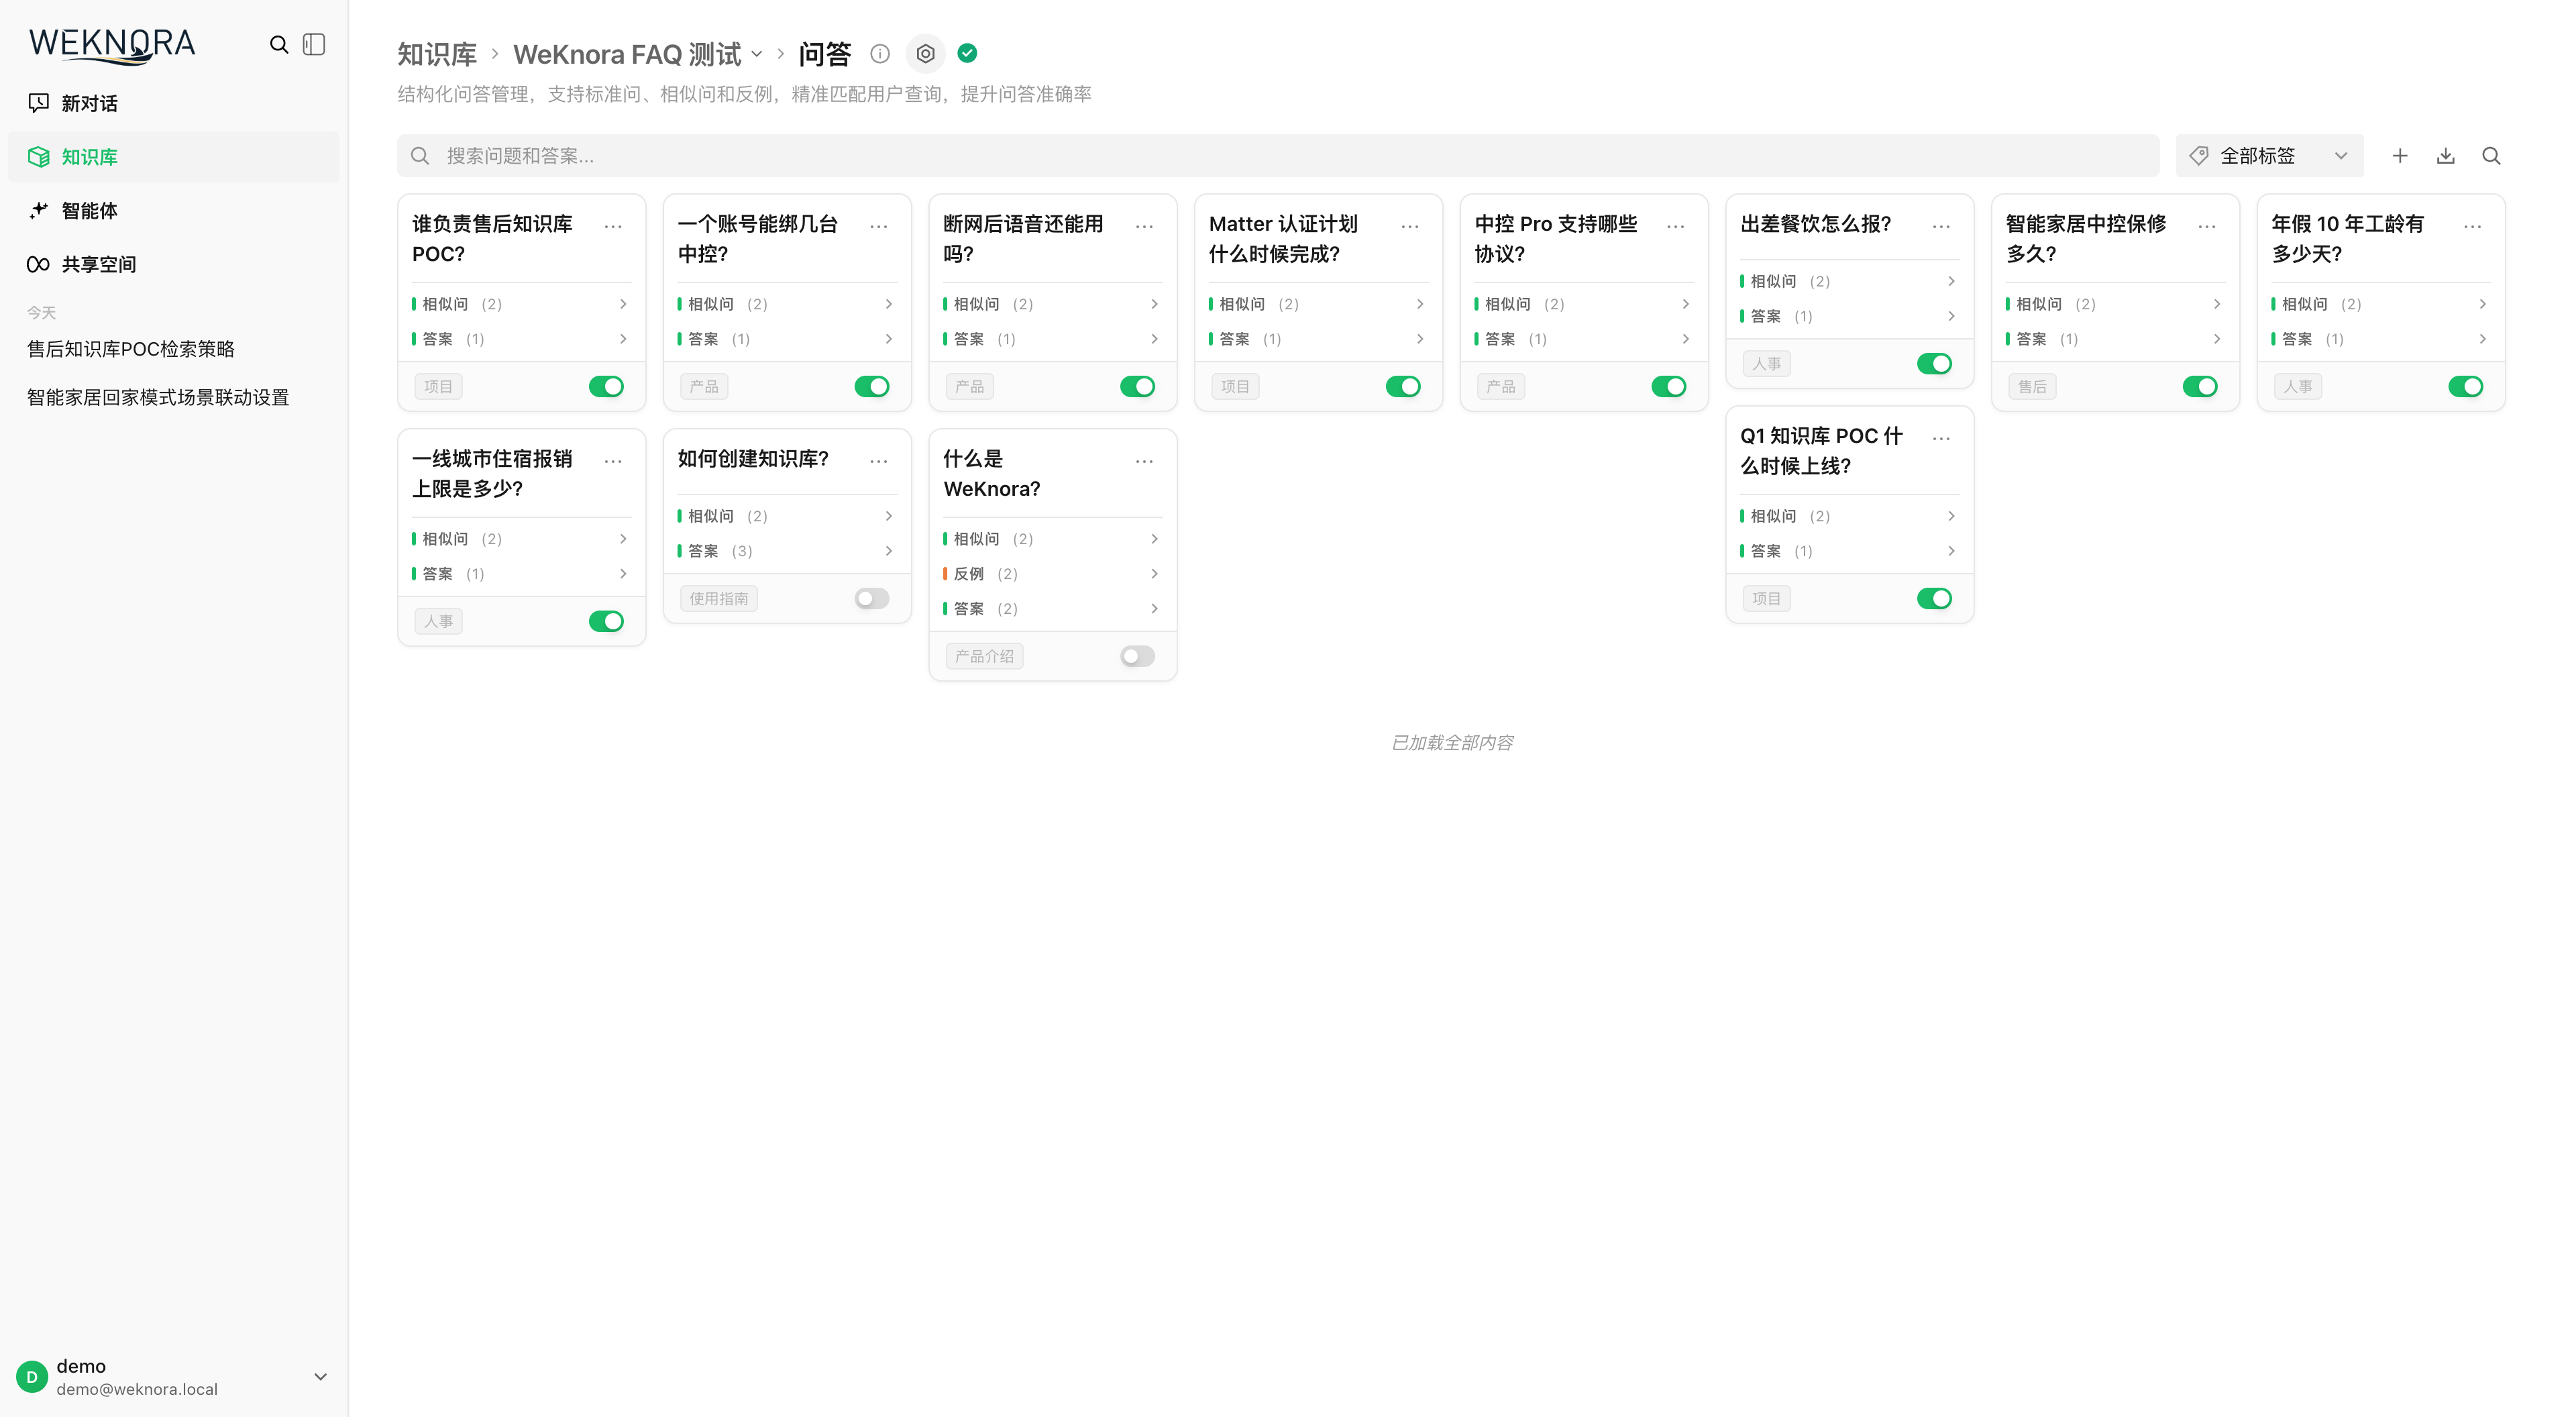
Task: Open the 智能家居回家模式场景联动设置 conversation
Action: 158,397
